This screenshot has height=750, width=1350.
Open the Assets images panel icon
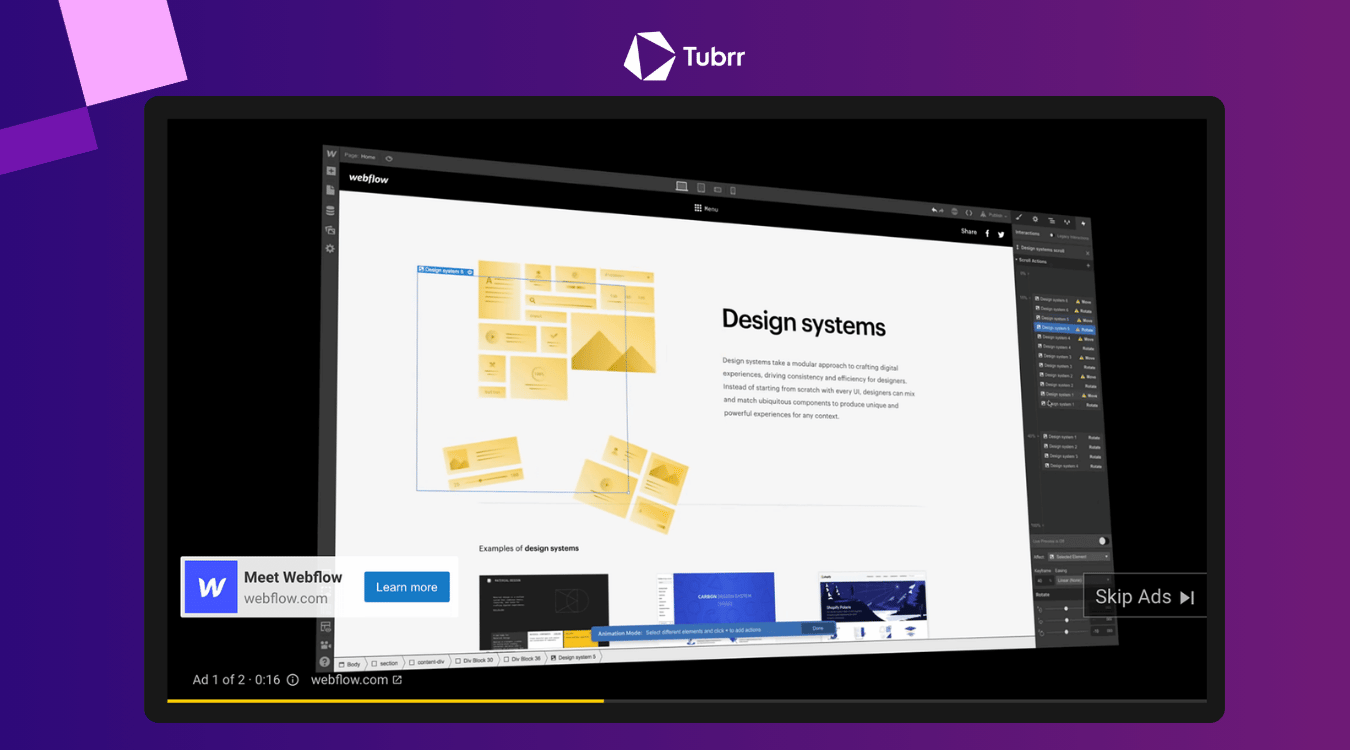[x=331, y=229]
